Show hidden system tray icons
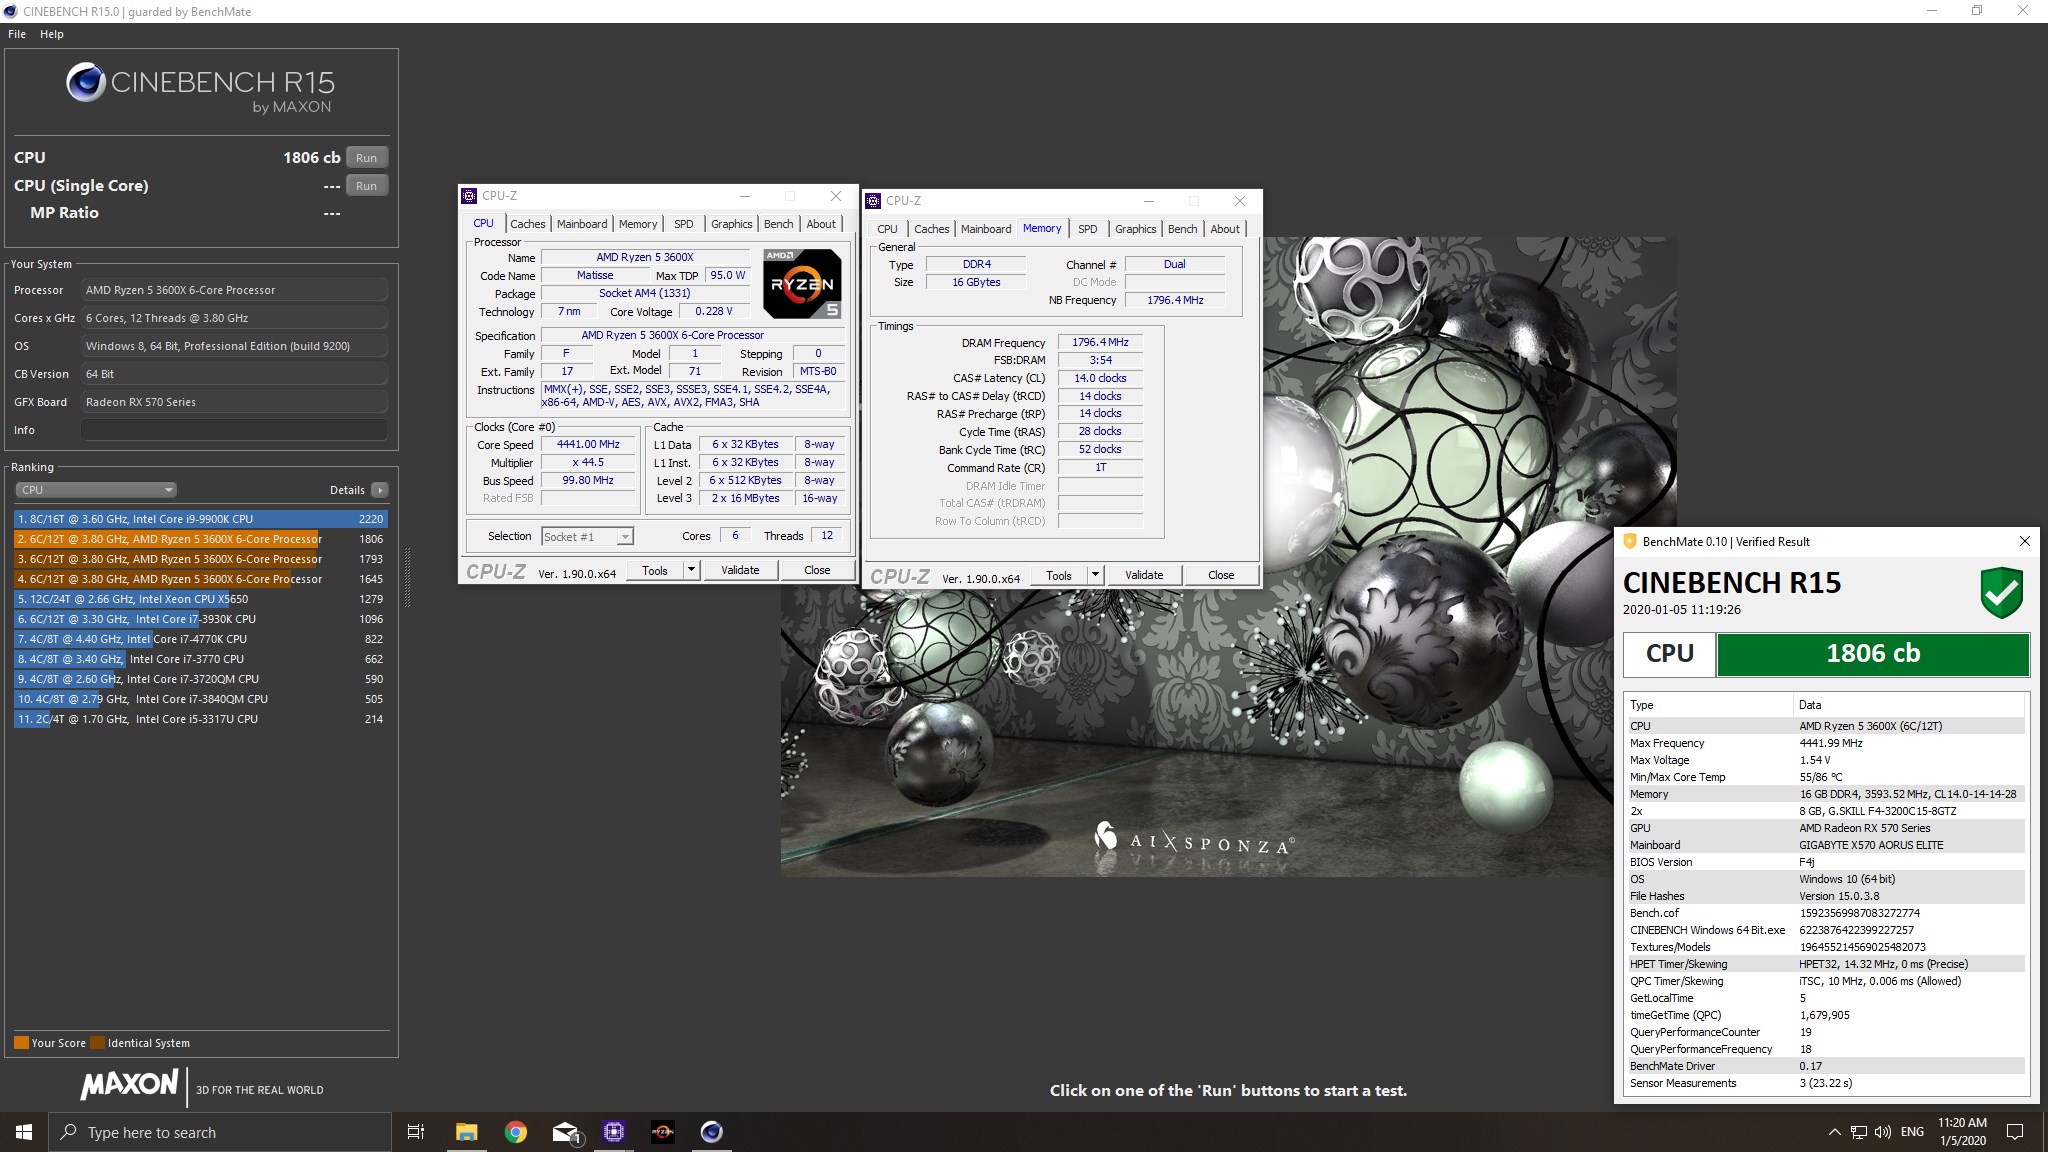2048x1152 pixels. 1834,1132
